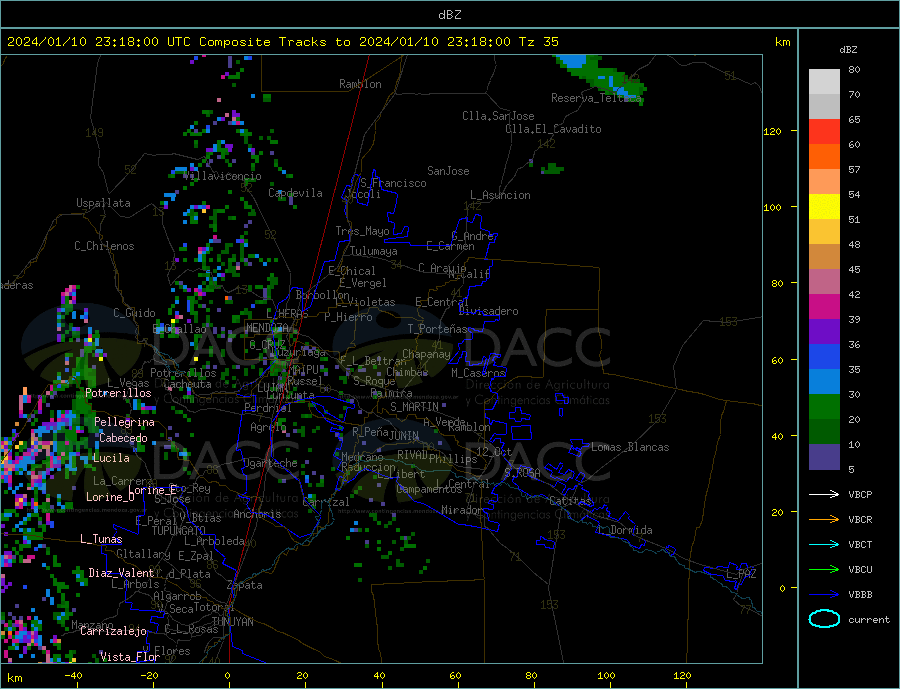Pick the green swatch between 30 and 20
Screen dimensions: 900x689
[824, 407]
